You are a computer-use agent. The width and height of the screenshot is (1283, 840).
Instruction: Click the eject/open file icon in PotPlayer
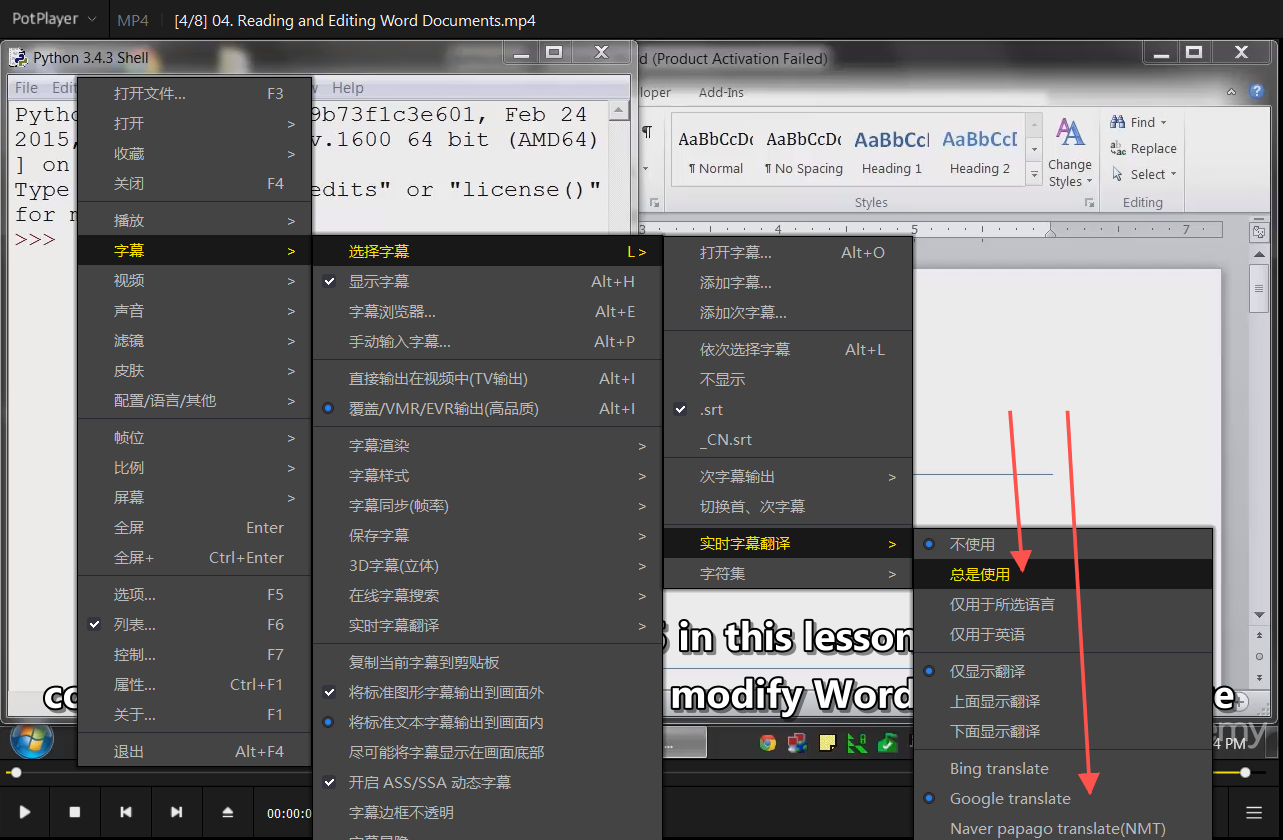[227, 813]
